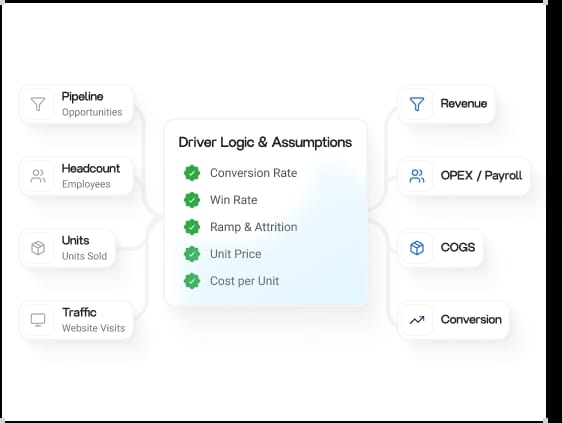
Task: Click the COGS output label
Action: click(x=458, y=247)
